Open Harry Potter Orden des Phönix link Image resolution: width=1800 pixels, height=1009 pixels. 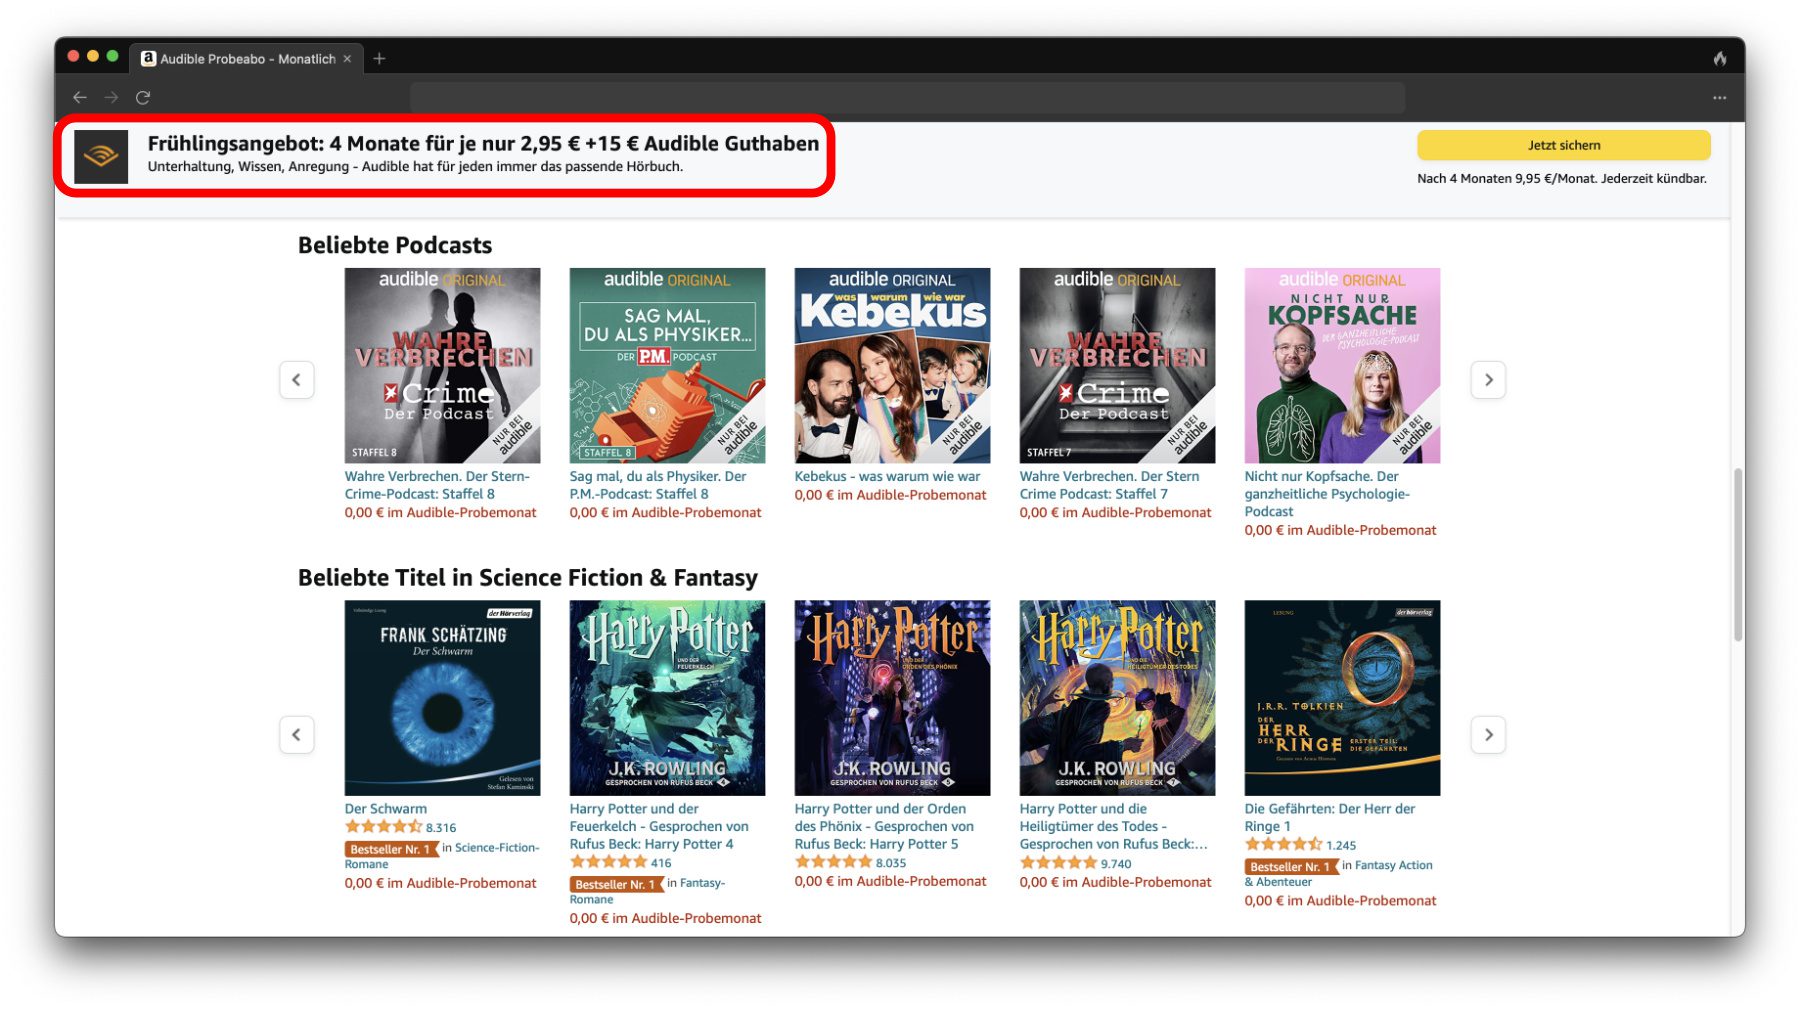(884, 826)
